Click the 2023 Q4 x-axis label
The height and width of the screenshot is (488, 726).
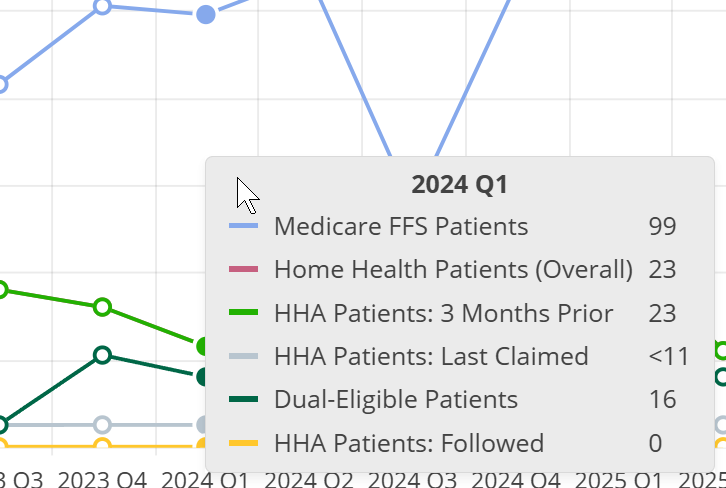[x=102, y=479]
